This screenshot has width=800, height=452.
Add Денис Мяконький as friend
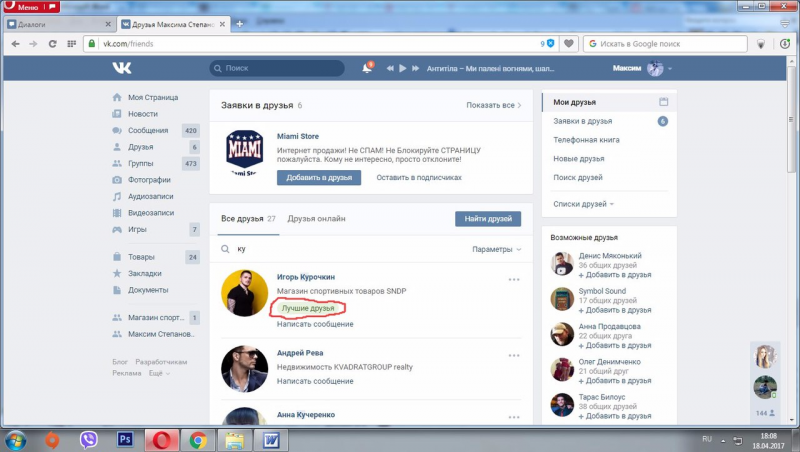pos(615,275)
